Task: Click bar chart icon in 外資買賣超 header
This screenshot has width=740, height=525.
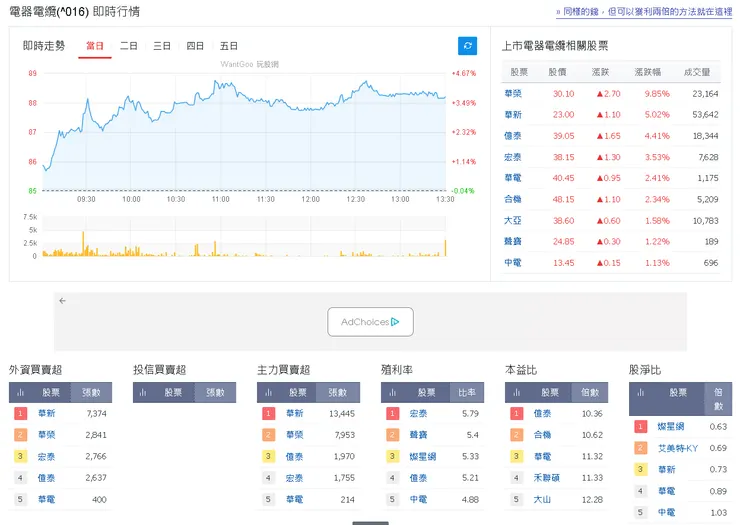Action: pyautogui.click(x=20, y=392)
